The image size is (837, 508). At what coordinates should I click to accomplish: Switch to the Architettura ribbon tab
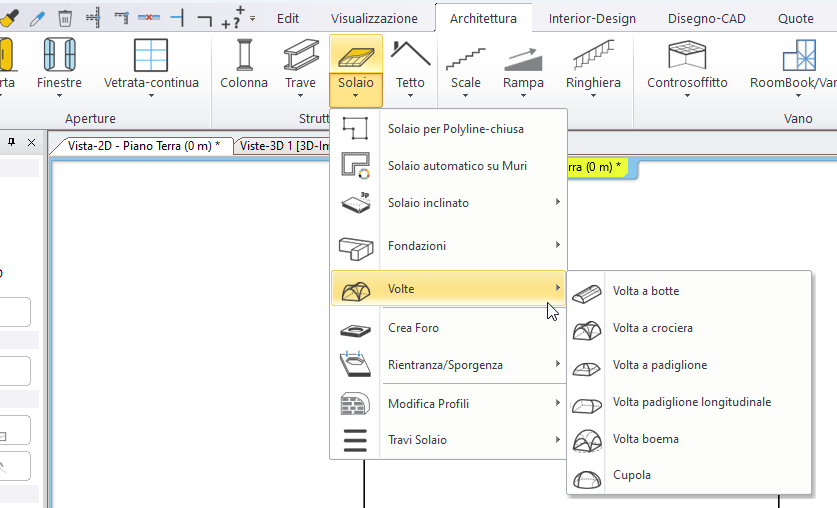coord(483,19)
